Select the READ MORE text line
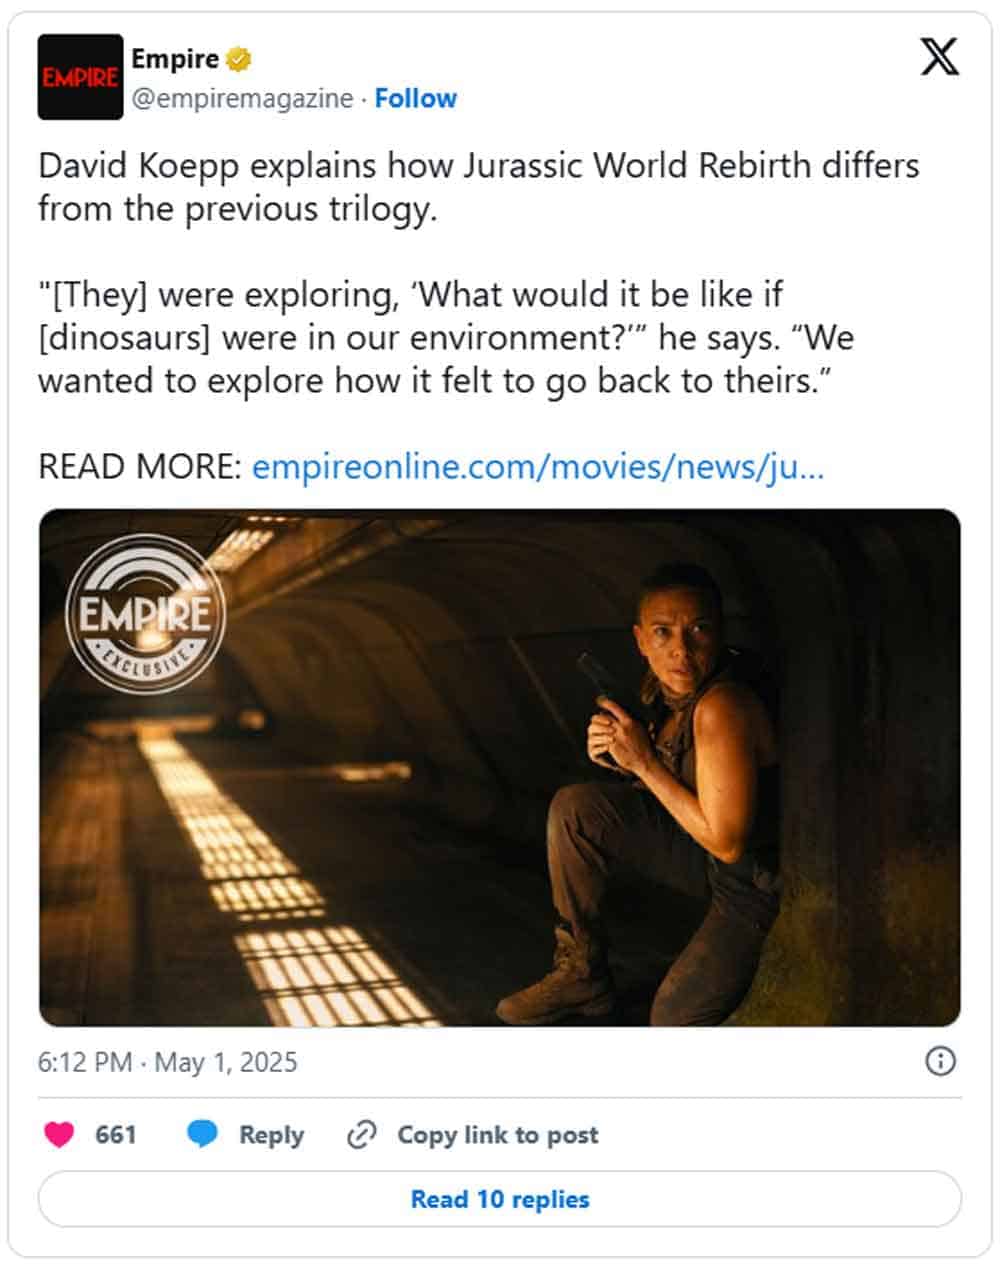 140,464
